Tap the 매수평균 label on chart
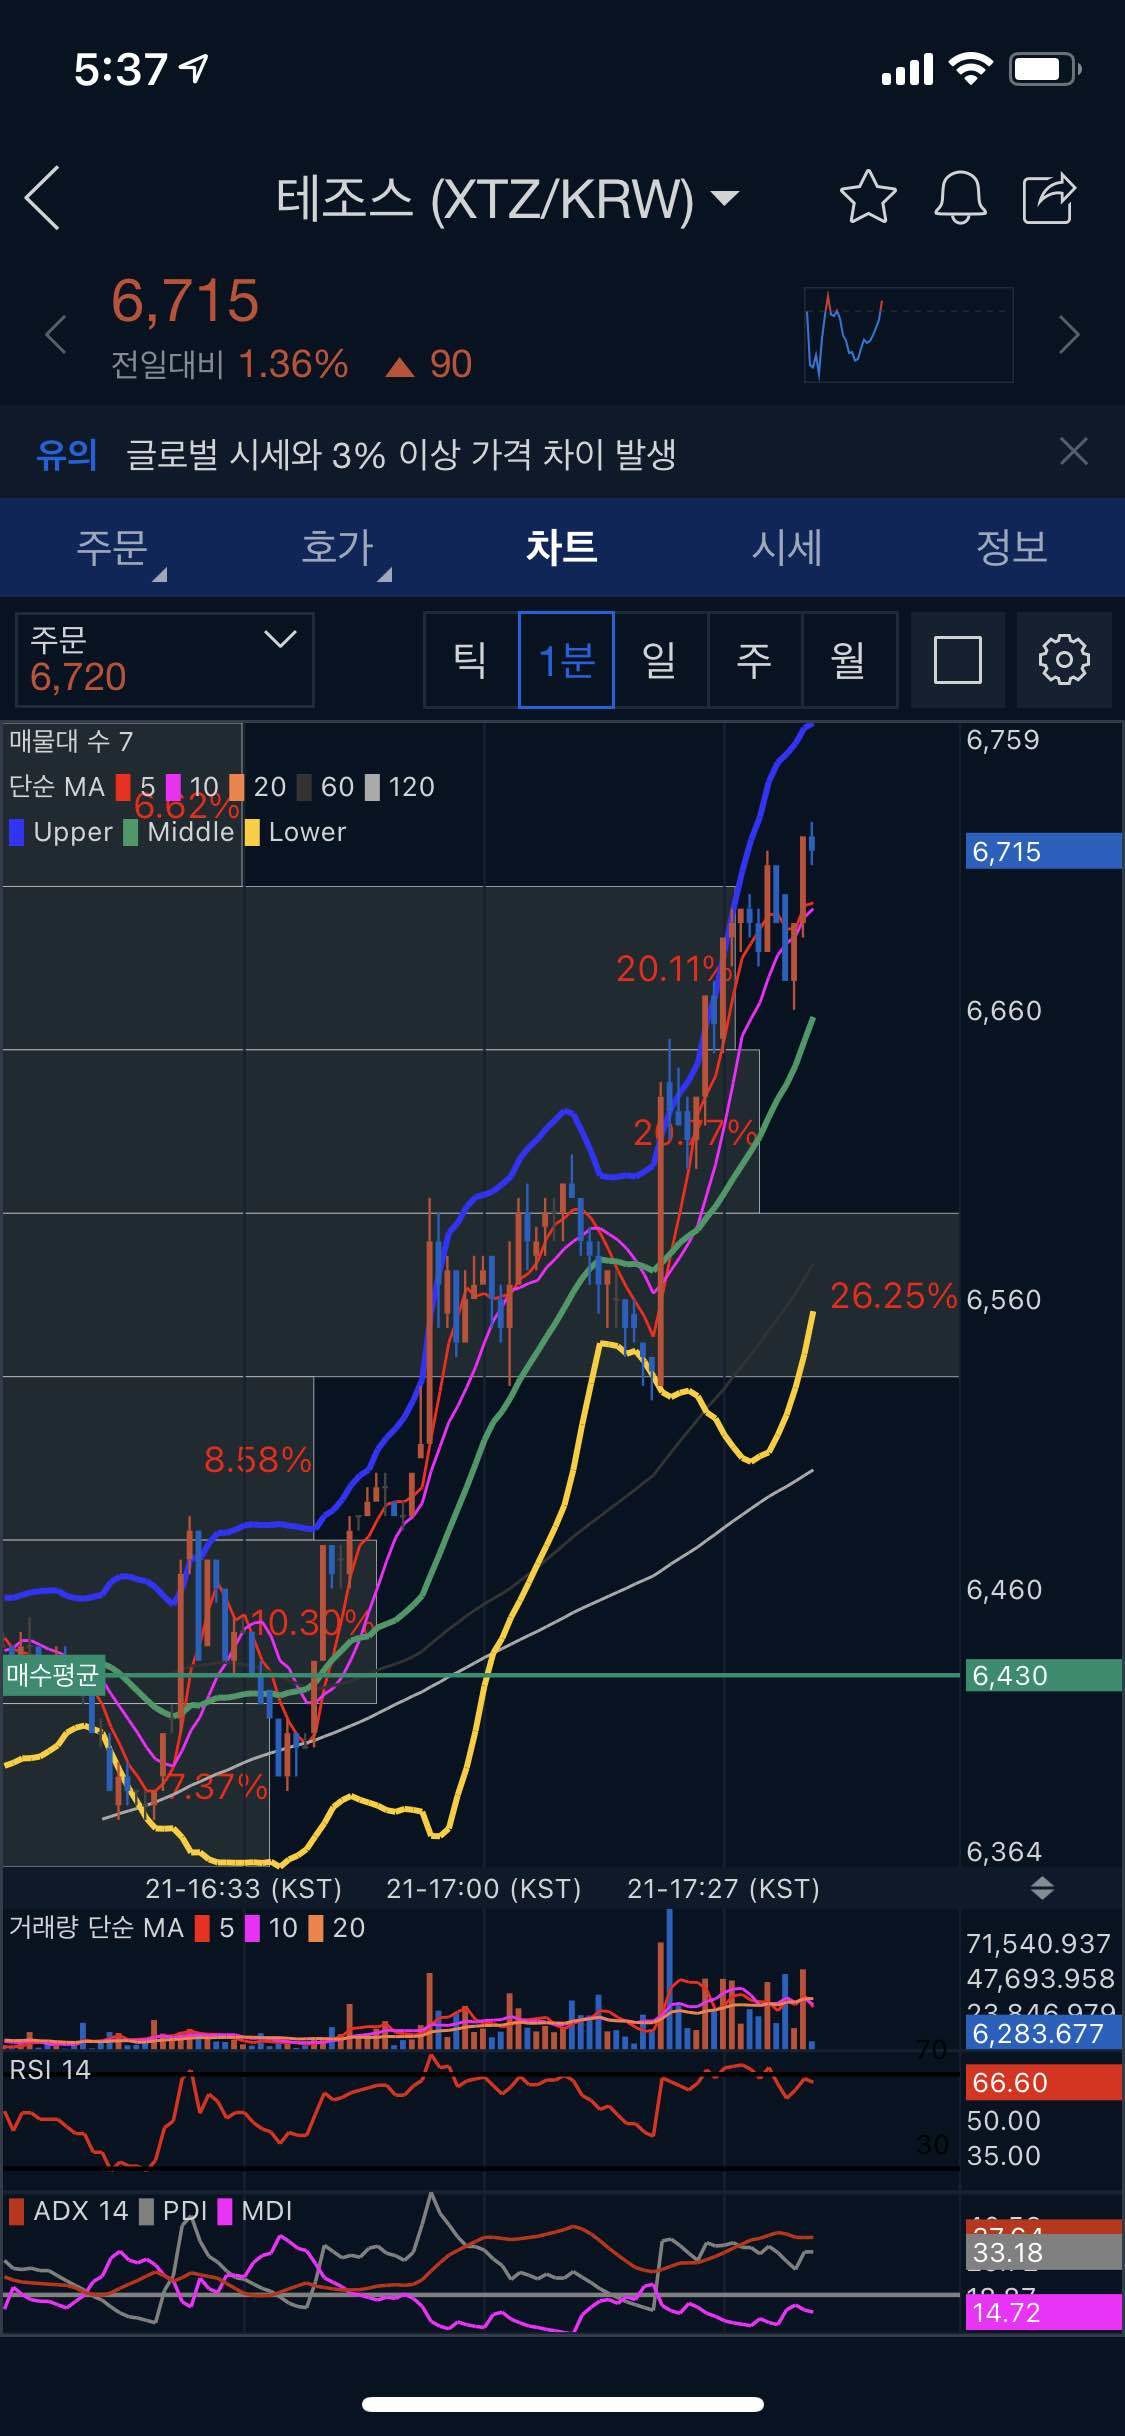Image resolution: width=1125 pixels, height=2436 pixels. click(x=53, y=1674)
